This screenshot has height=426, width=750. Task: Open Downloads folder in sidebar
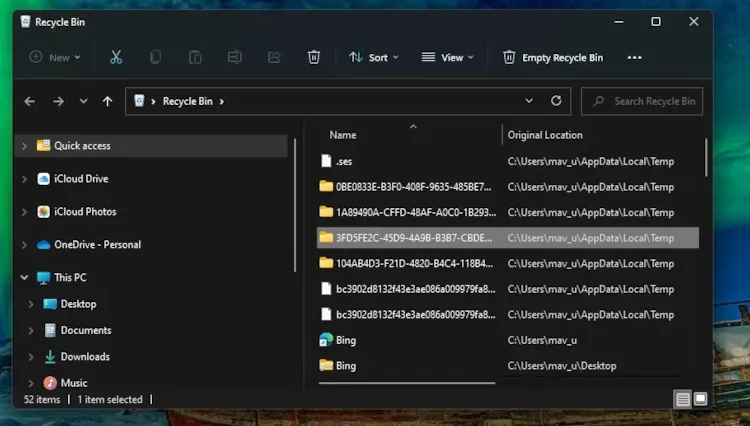click(x=85, y=357)
